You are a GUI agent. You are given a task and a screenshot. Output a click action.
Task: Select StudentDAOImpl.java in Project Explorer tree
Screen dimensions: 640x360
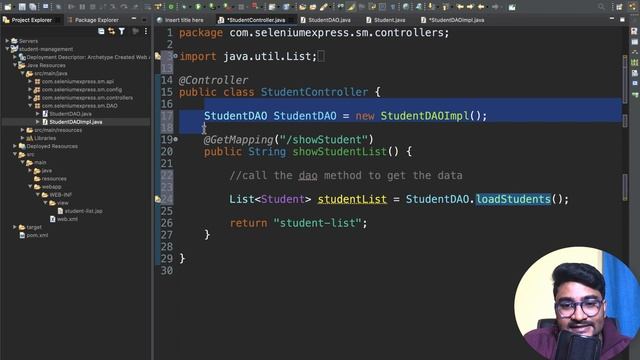[76, 122]
